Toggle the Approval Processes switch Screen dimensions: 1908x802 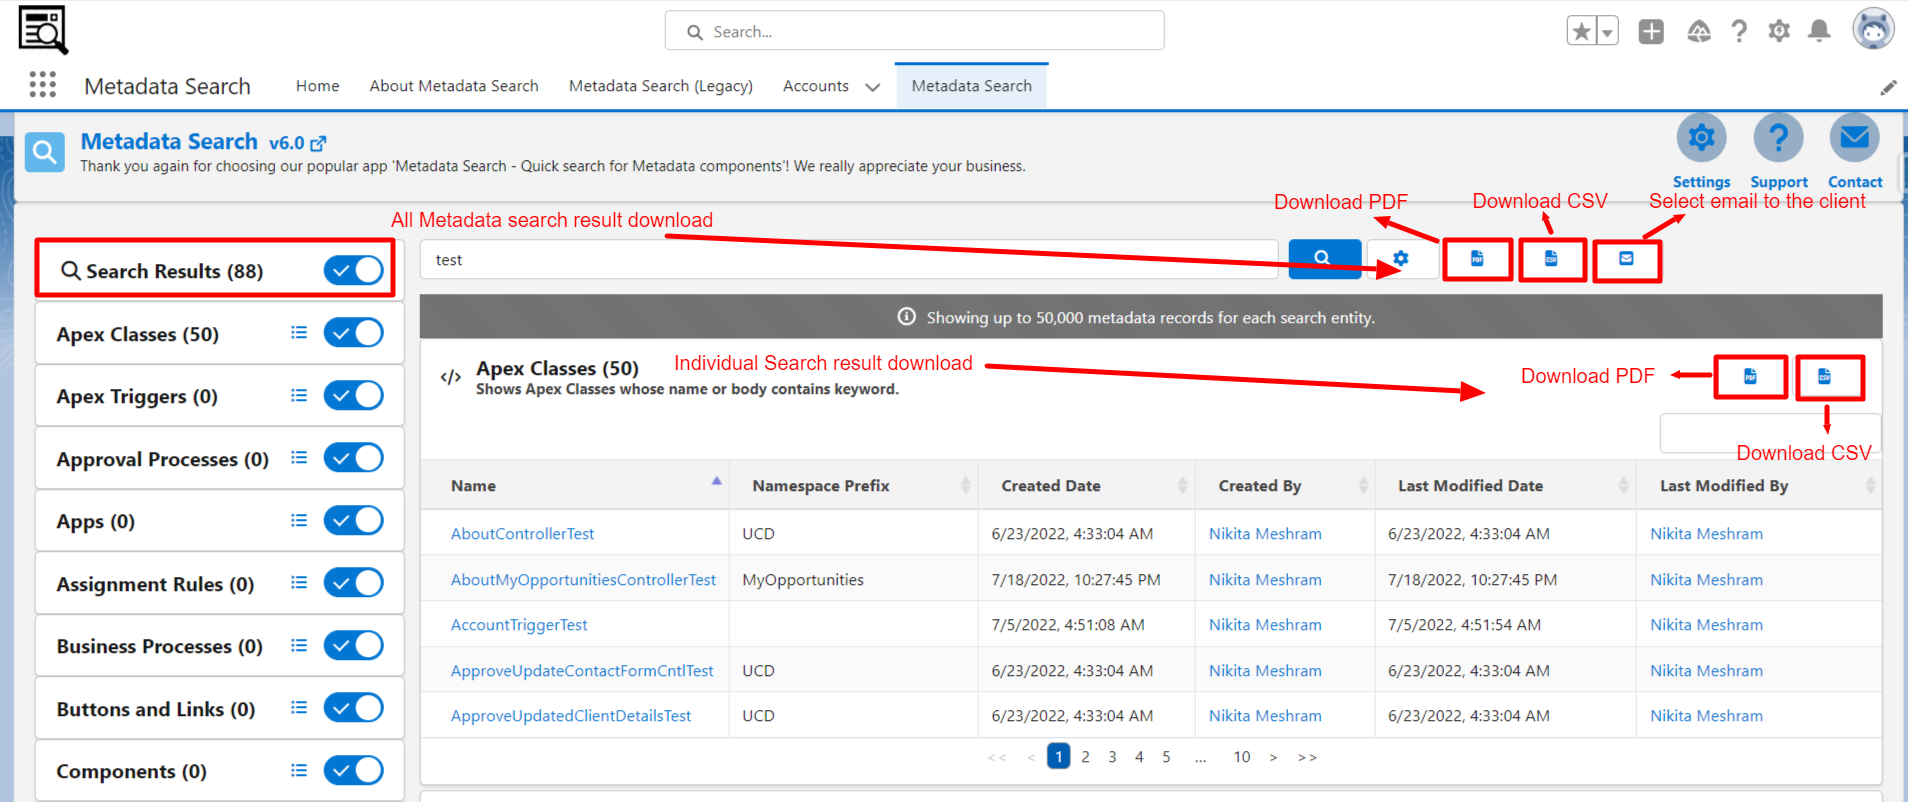354,458
